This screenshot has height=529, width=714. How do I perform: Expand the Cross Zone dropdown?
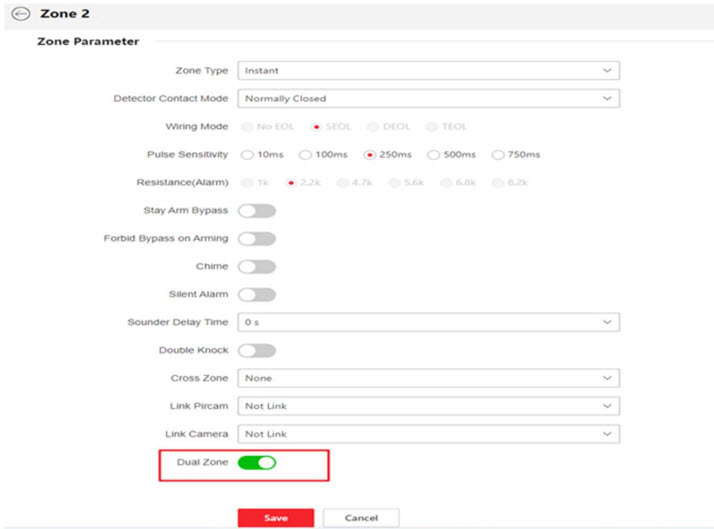tap(427, 378)
